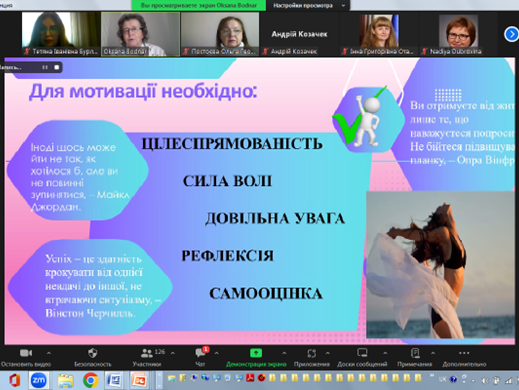Click 'Участники' label
This screenshot has height=390, width=519.
tap(146, 364)
